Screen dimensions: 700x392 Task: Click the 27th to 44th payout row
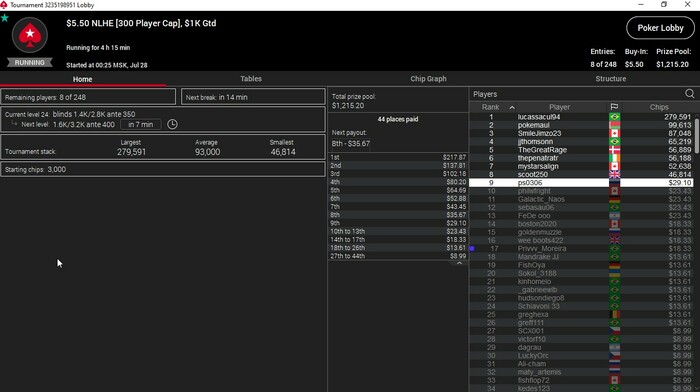tap(398, 256)
